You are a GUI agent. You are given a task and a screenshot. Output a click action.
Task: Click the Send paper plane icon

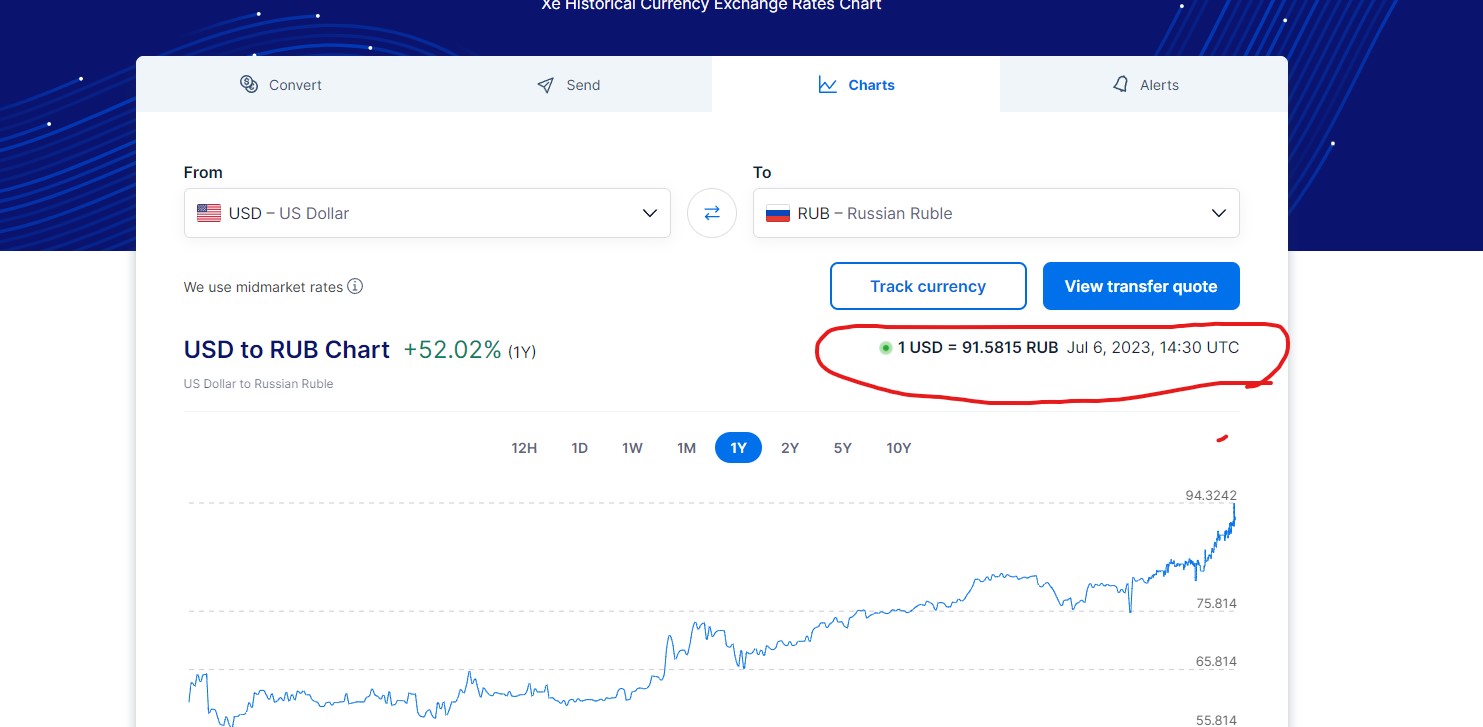tap(545, 85)
